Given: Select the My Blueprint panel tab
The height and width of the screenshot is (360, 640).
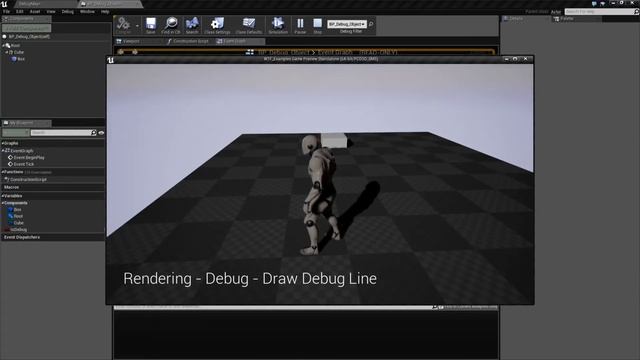Looking at the screenshot, I should click(26, 123).
